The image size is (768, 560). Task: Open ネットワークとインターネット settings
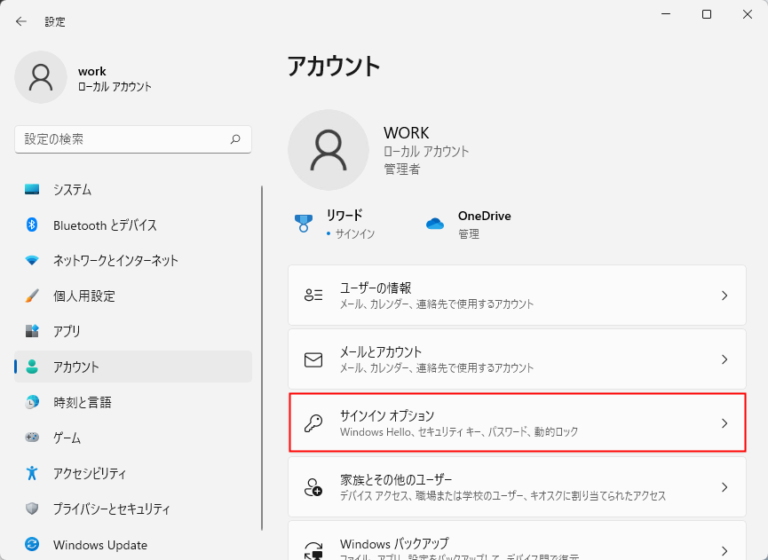(115, 260)
